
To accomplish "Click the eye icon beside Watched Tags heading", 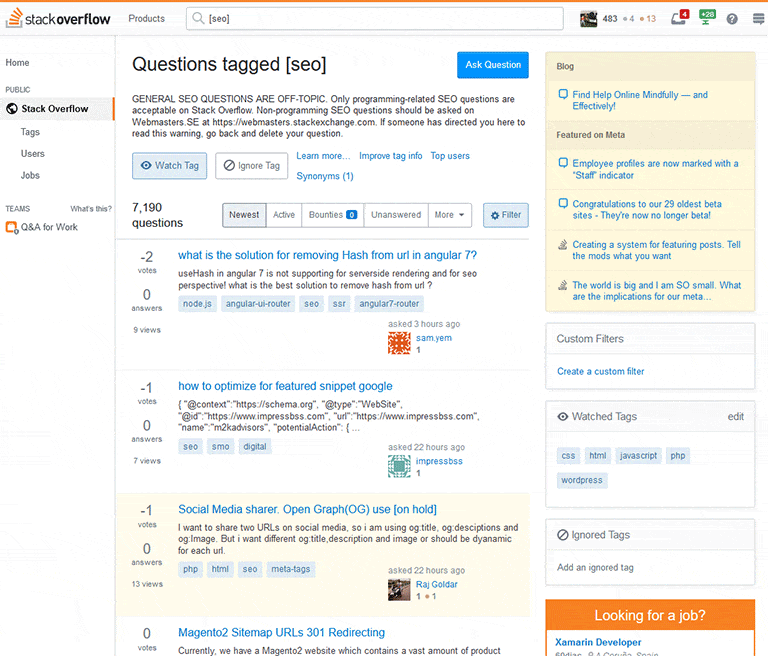I will coord(563,416).
